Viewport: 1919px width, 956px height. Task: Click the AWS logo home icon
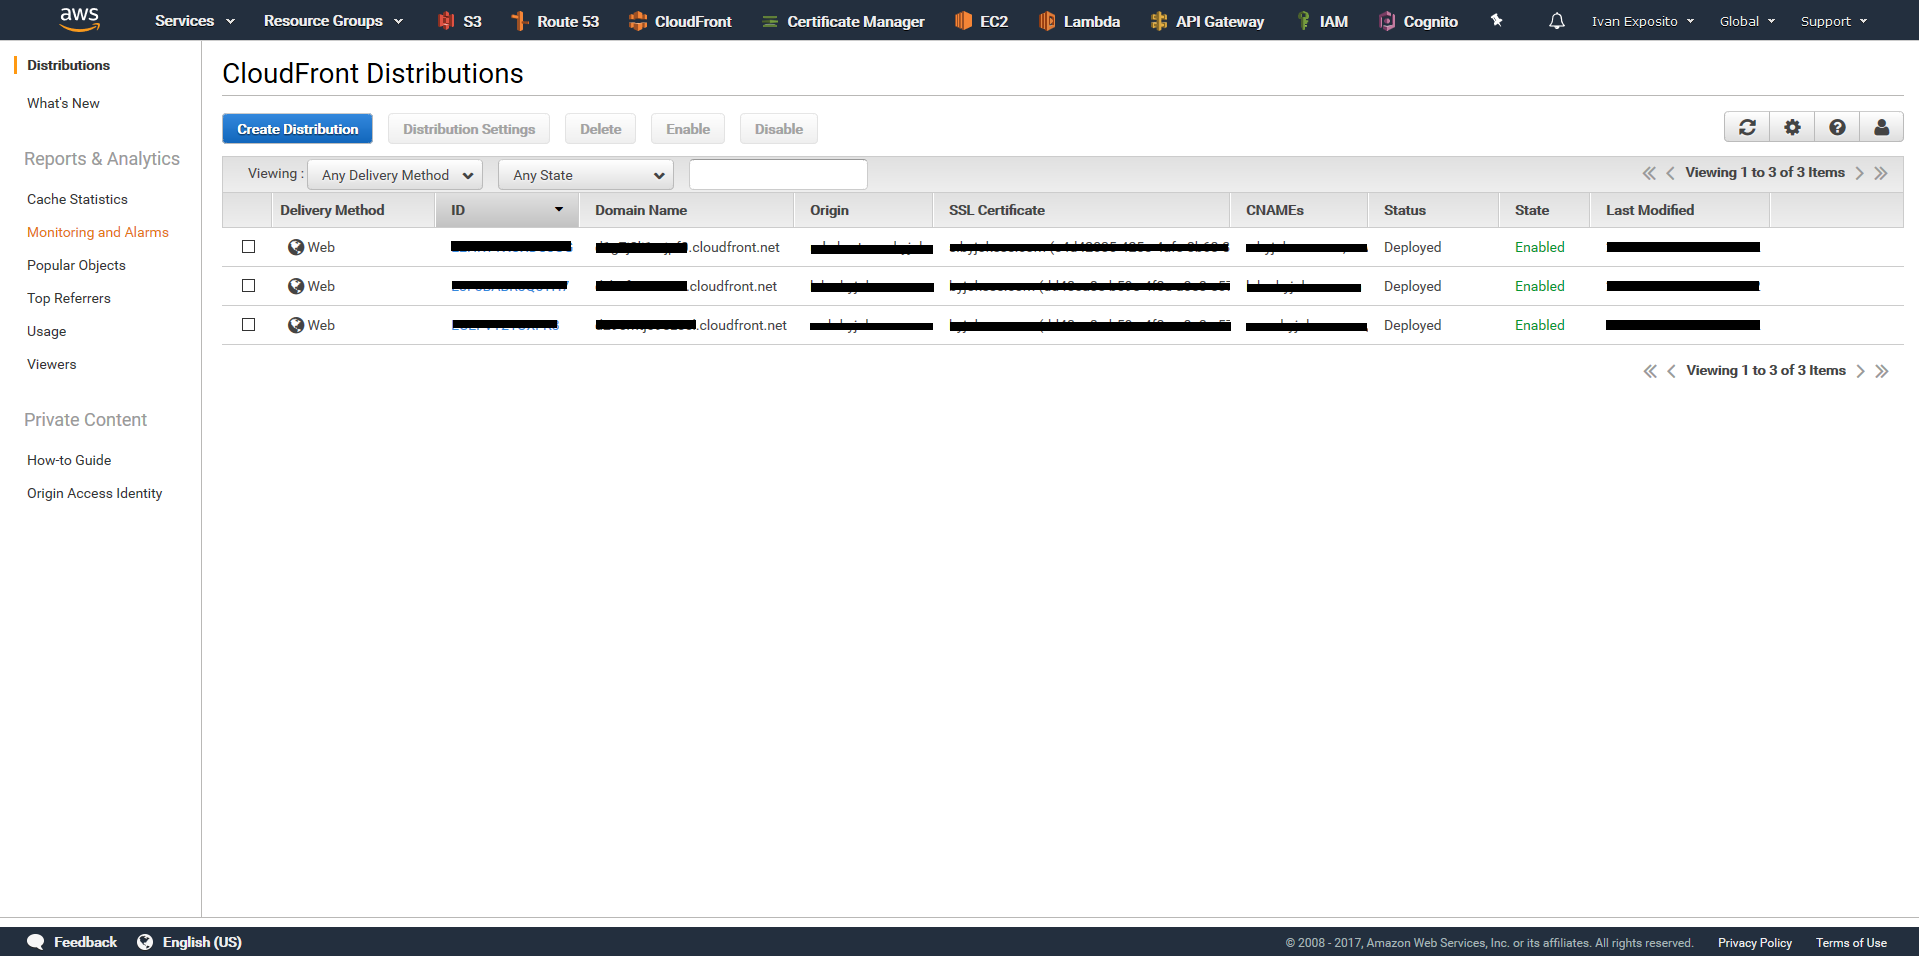pos(79,18)
